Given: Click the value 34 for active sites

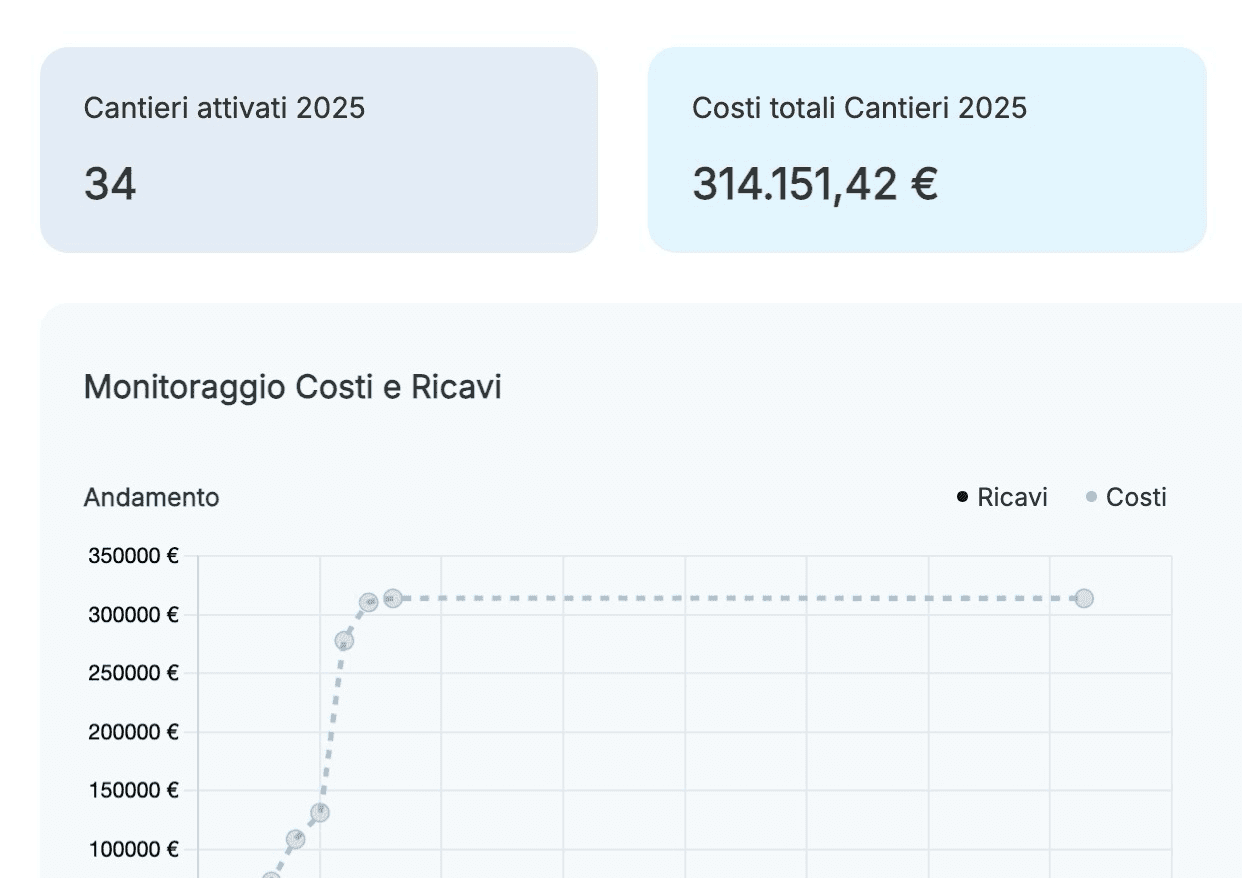Looking at the screenshot, I should (x=110, y=185).
